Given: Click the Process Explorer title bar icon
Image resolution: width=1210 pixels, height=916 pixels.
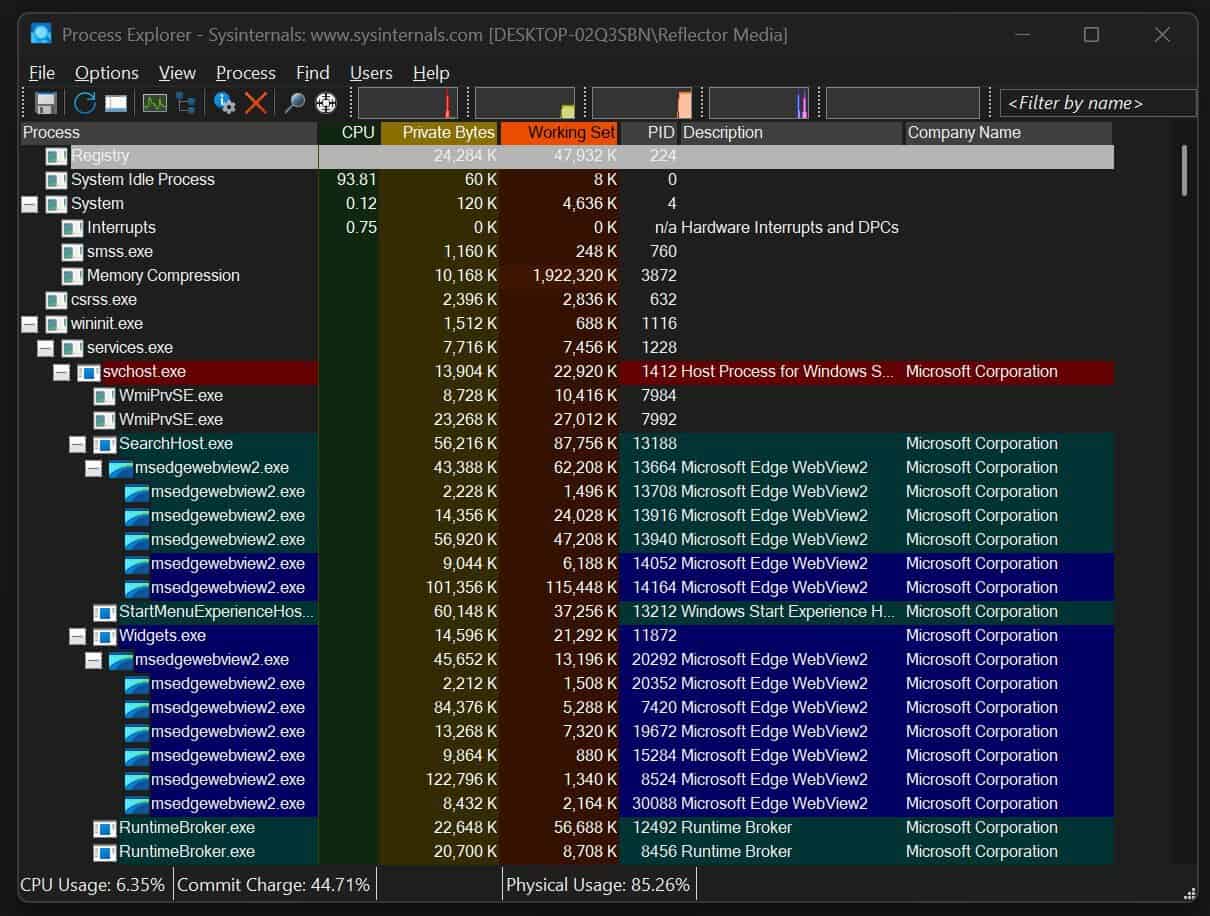Looking at the screenshot, I should click(x=41, y=34).
